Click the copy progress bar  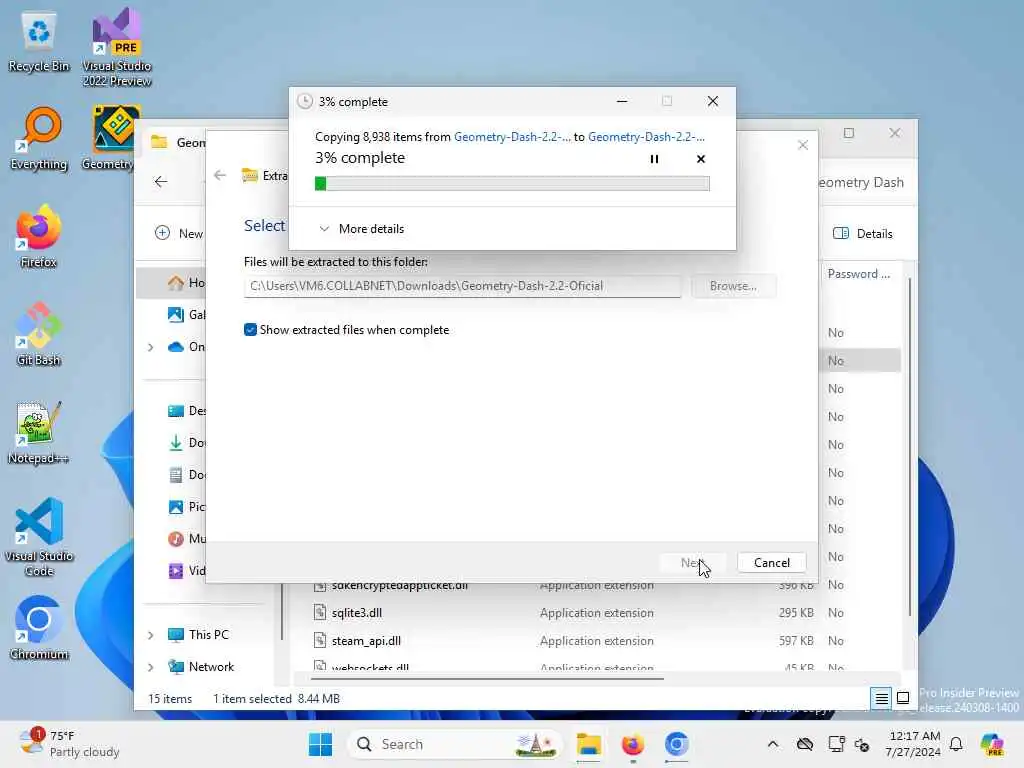(512, 184)
